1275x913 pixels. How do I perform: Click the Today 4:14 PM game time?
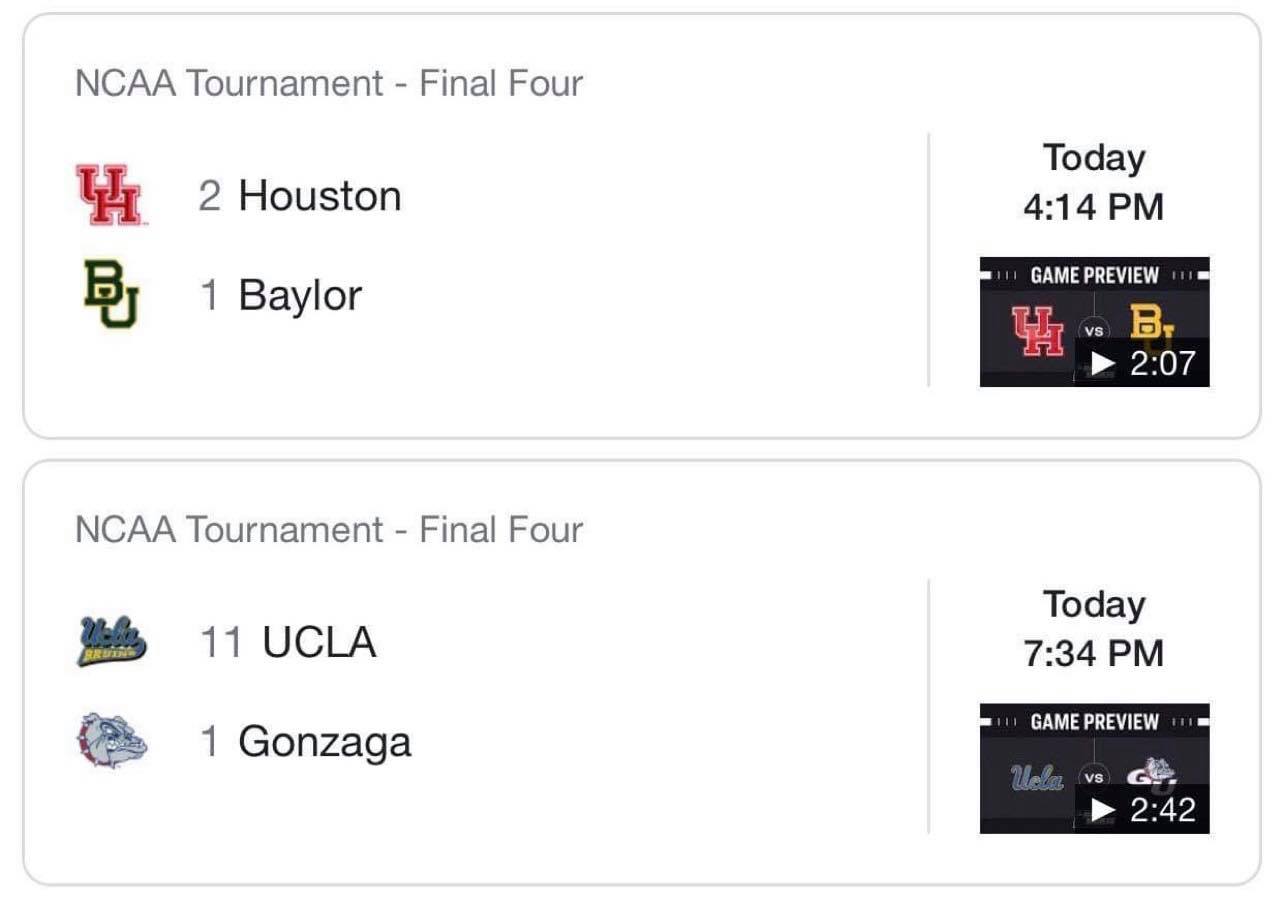click(1093, 183)
